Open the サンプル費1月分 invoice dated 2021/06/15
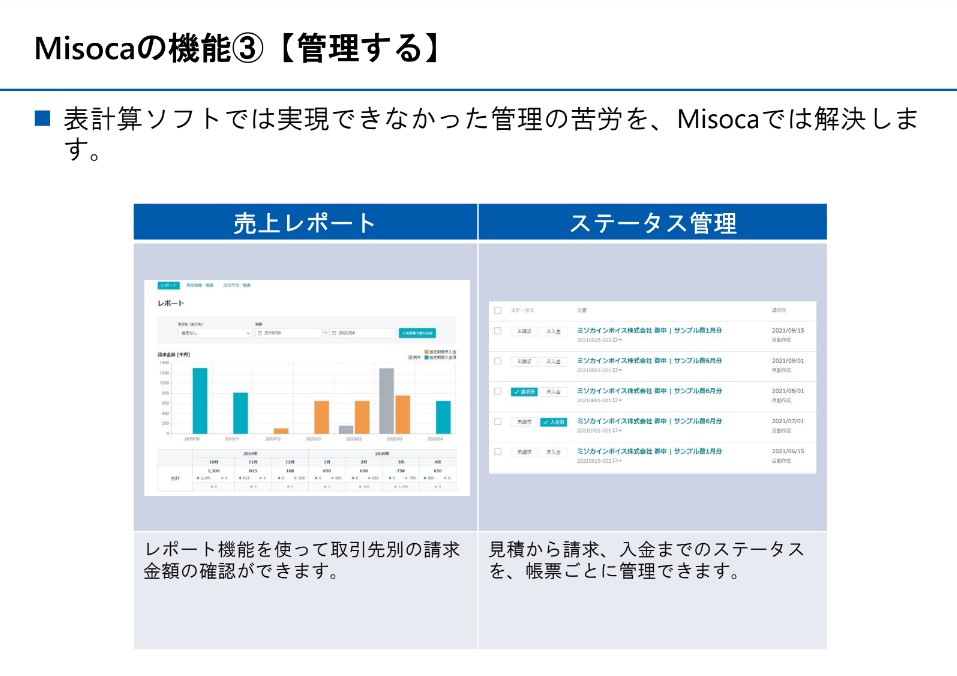 [x=649, y=451]
